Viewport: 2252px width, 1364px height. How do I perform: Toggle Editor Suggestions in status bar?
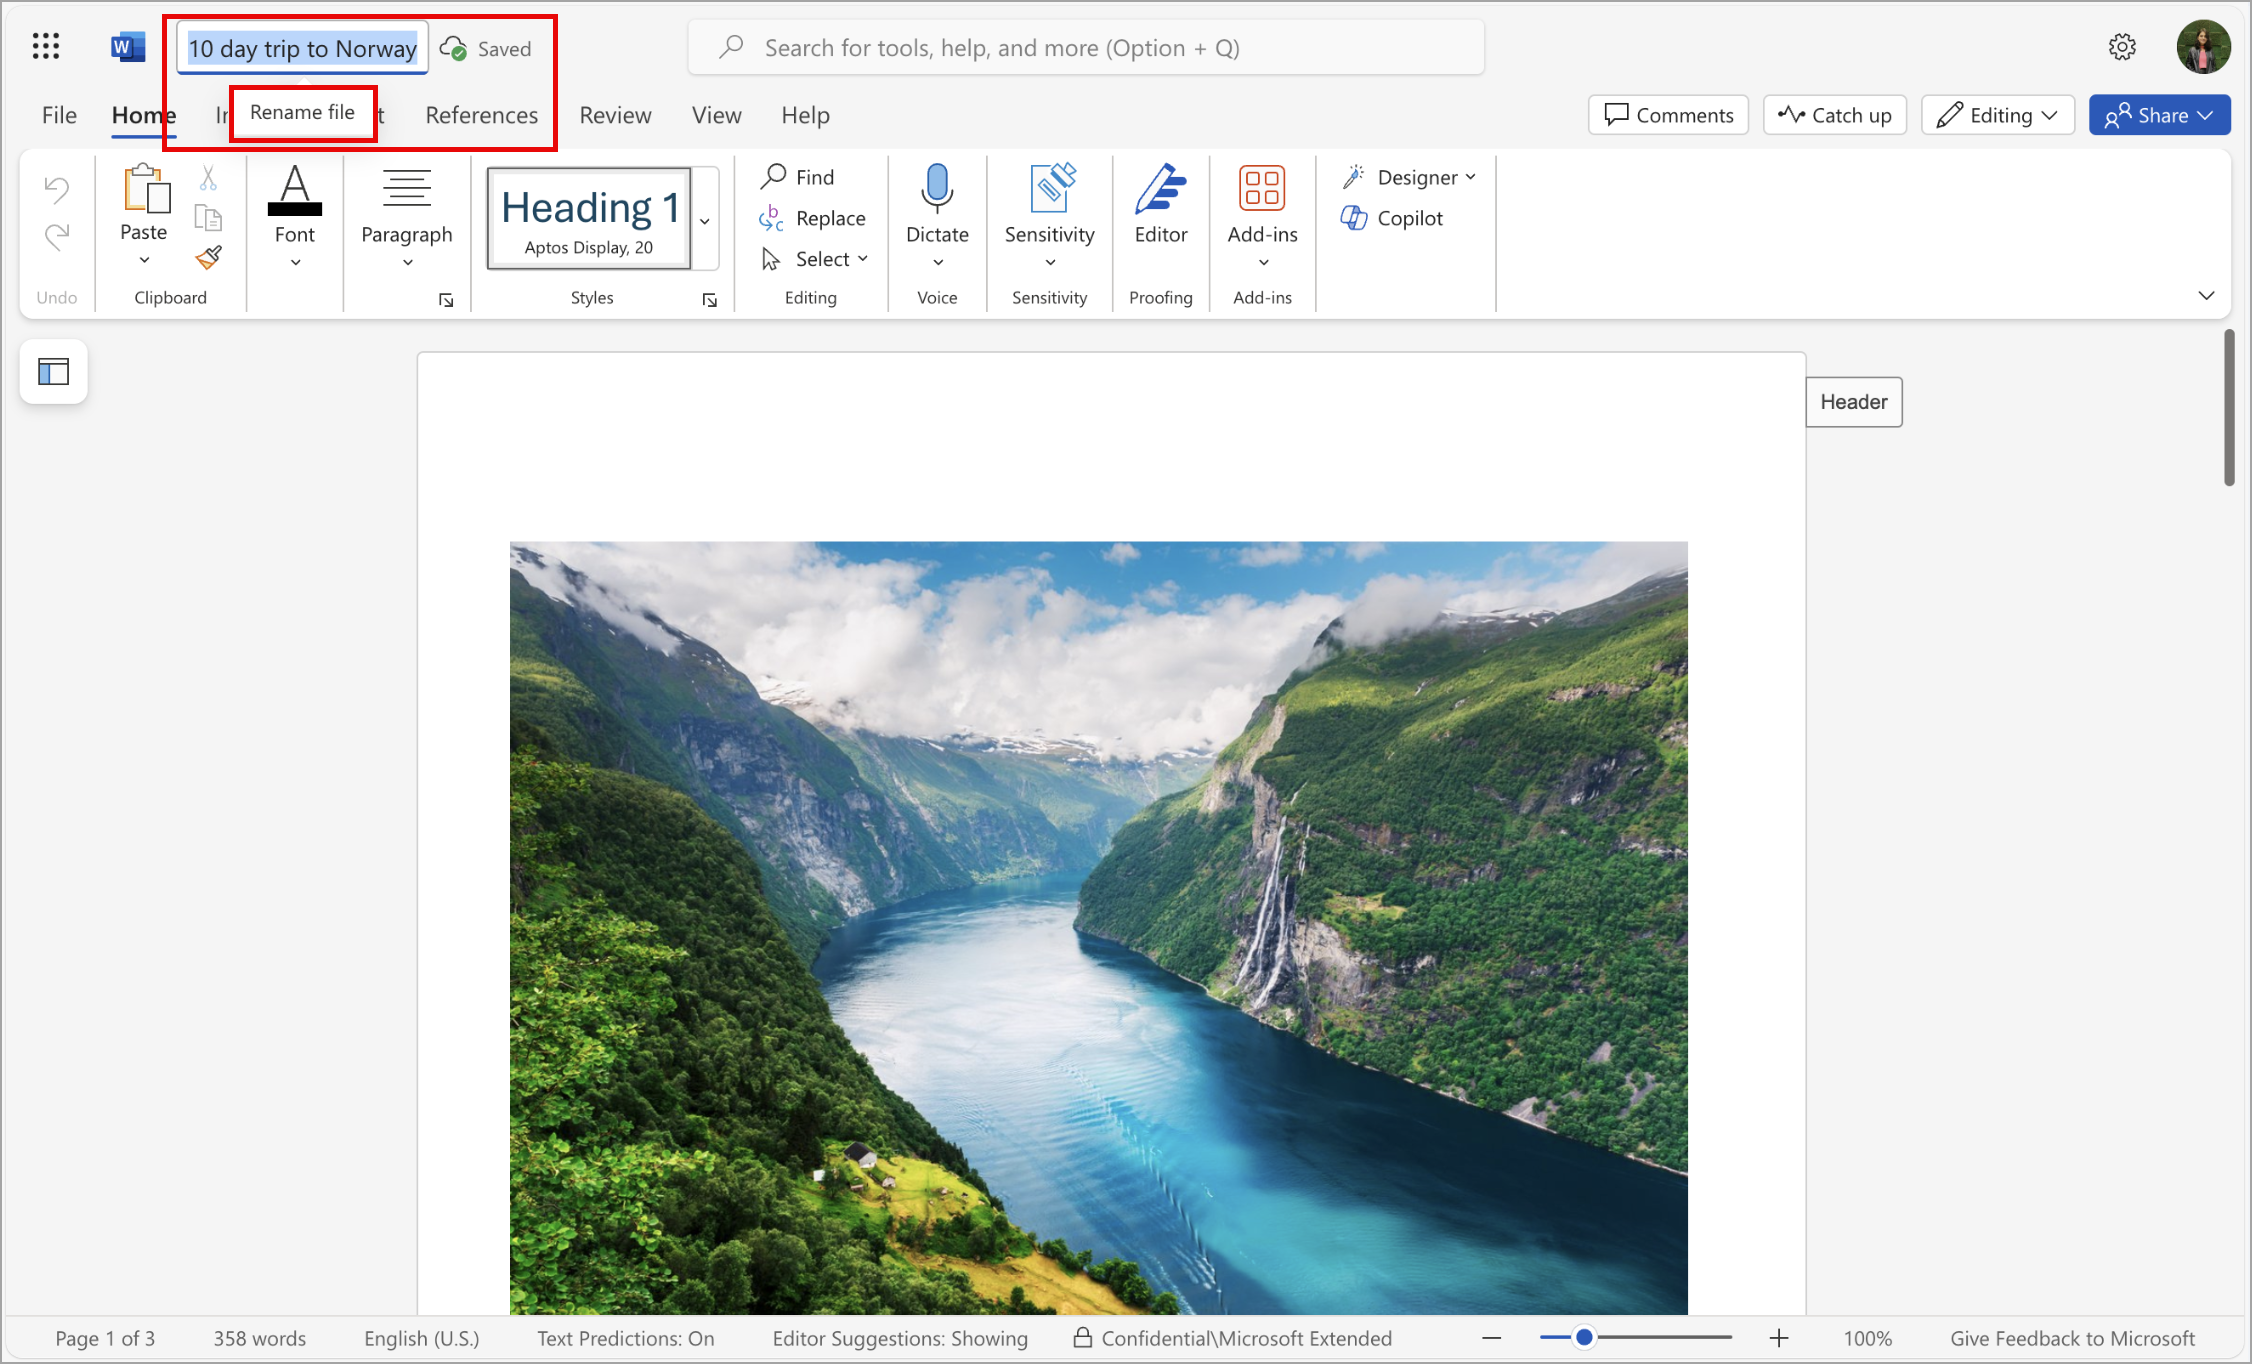[x=900, y=1338]
